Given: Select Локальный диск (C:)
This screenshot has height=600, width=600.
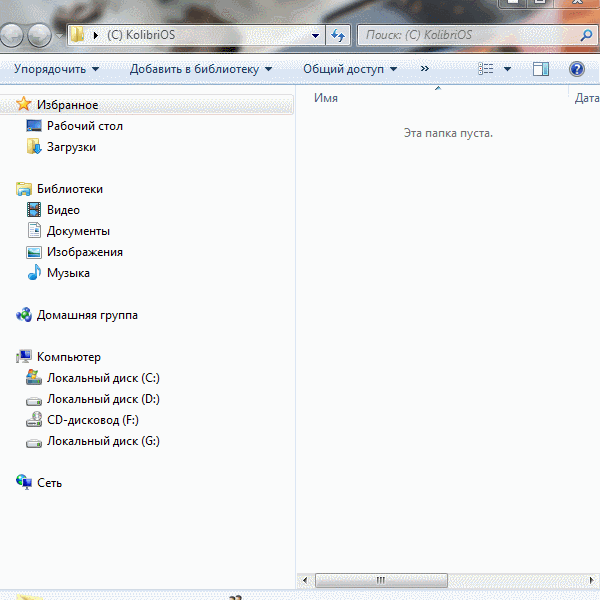Looking at the screenshot, I should click(x=103, y=378).
